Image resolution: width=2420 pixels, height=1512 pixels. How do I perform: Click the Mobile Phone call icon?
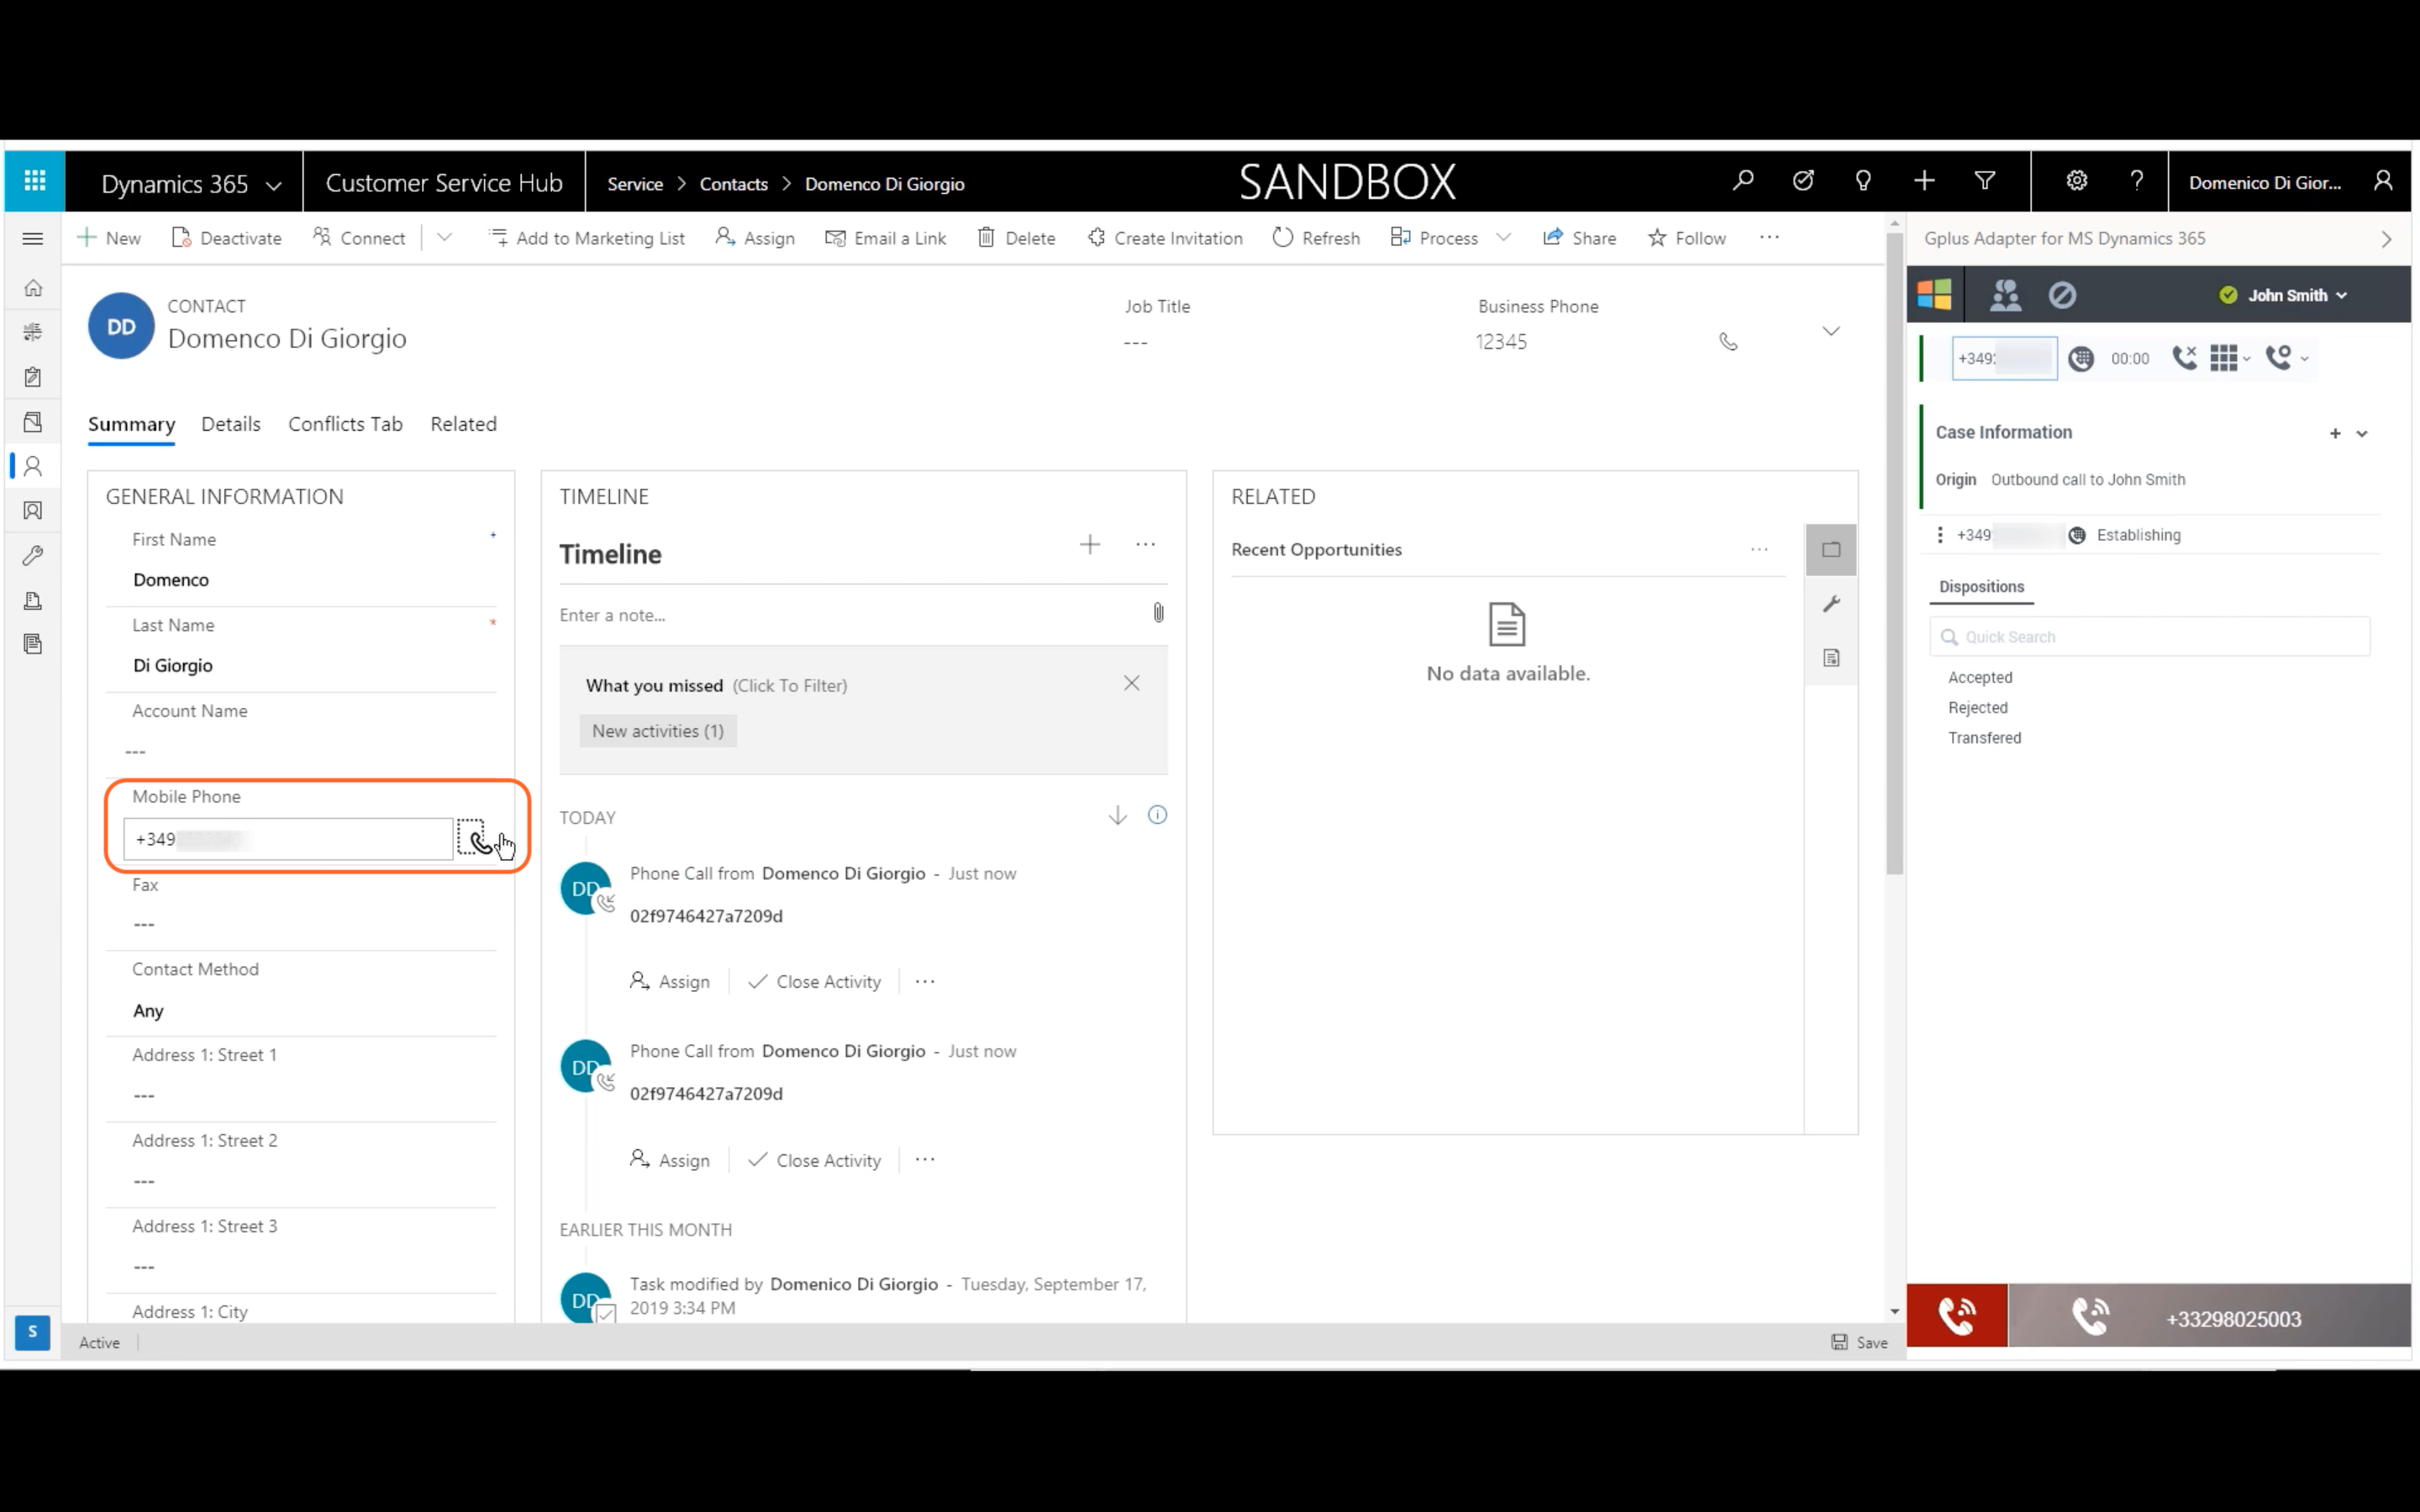476,840
